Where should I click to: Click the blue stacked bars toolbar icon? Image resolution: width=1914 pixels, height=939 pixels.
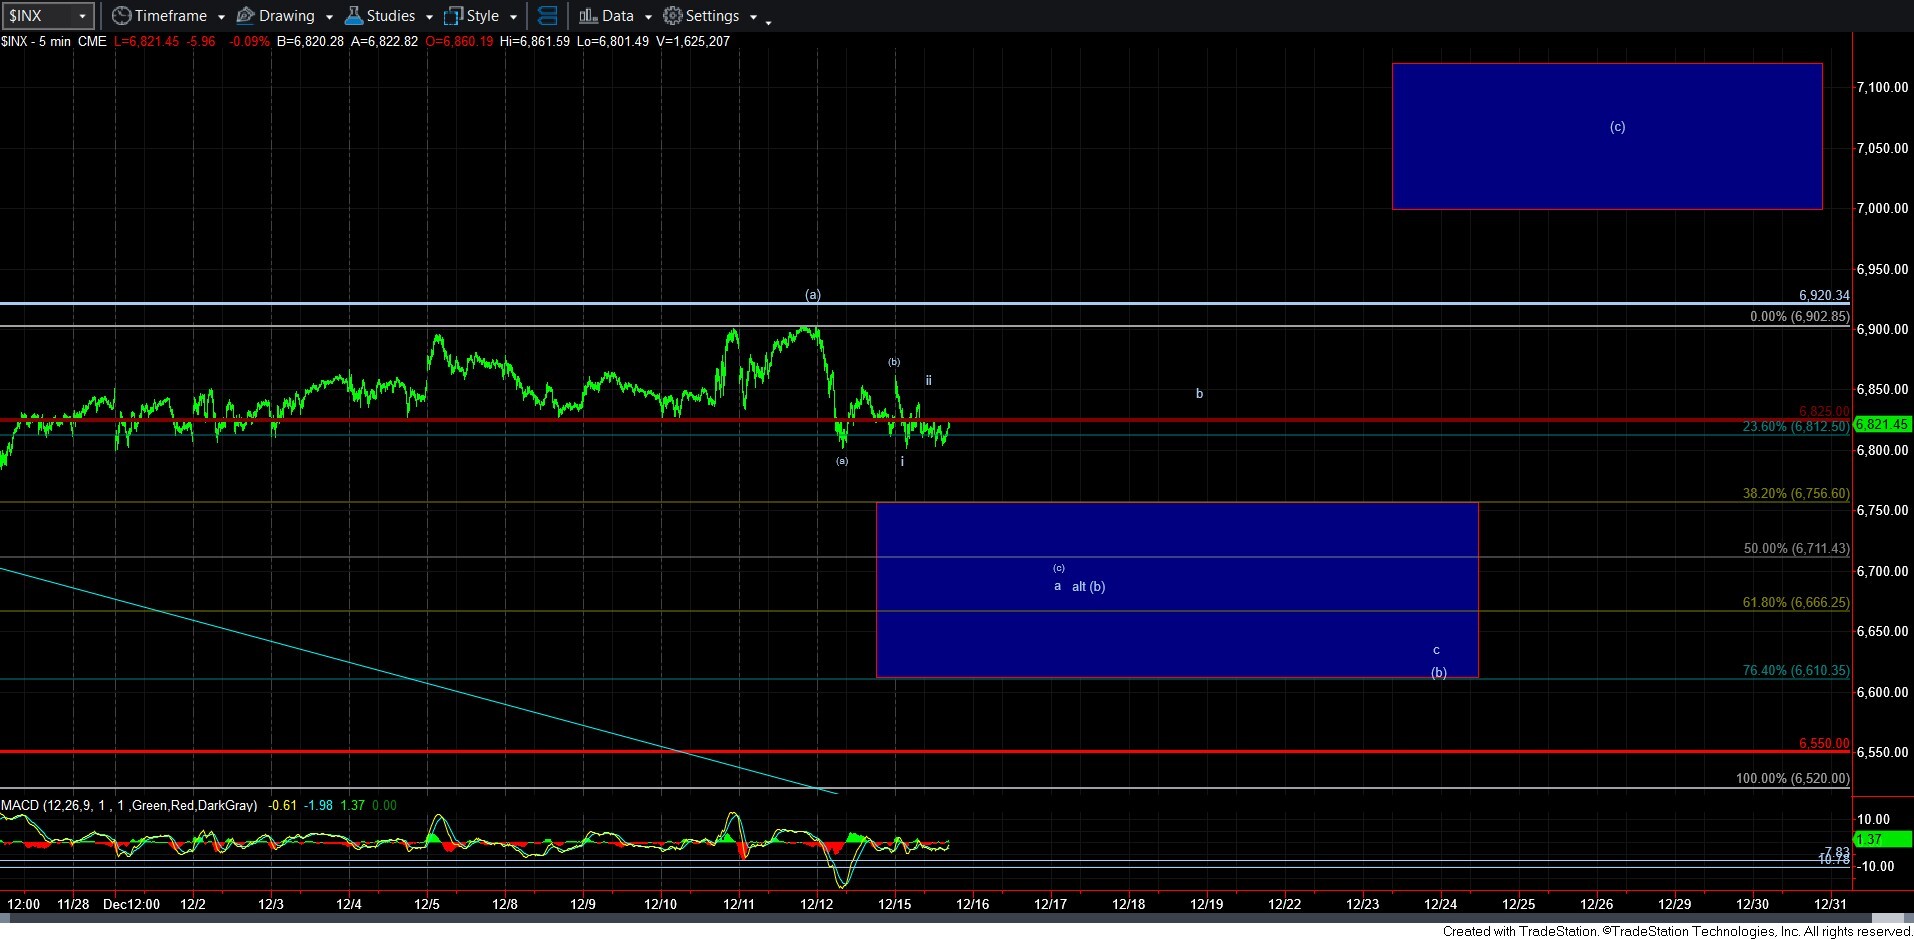point(547,16)
